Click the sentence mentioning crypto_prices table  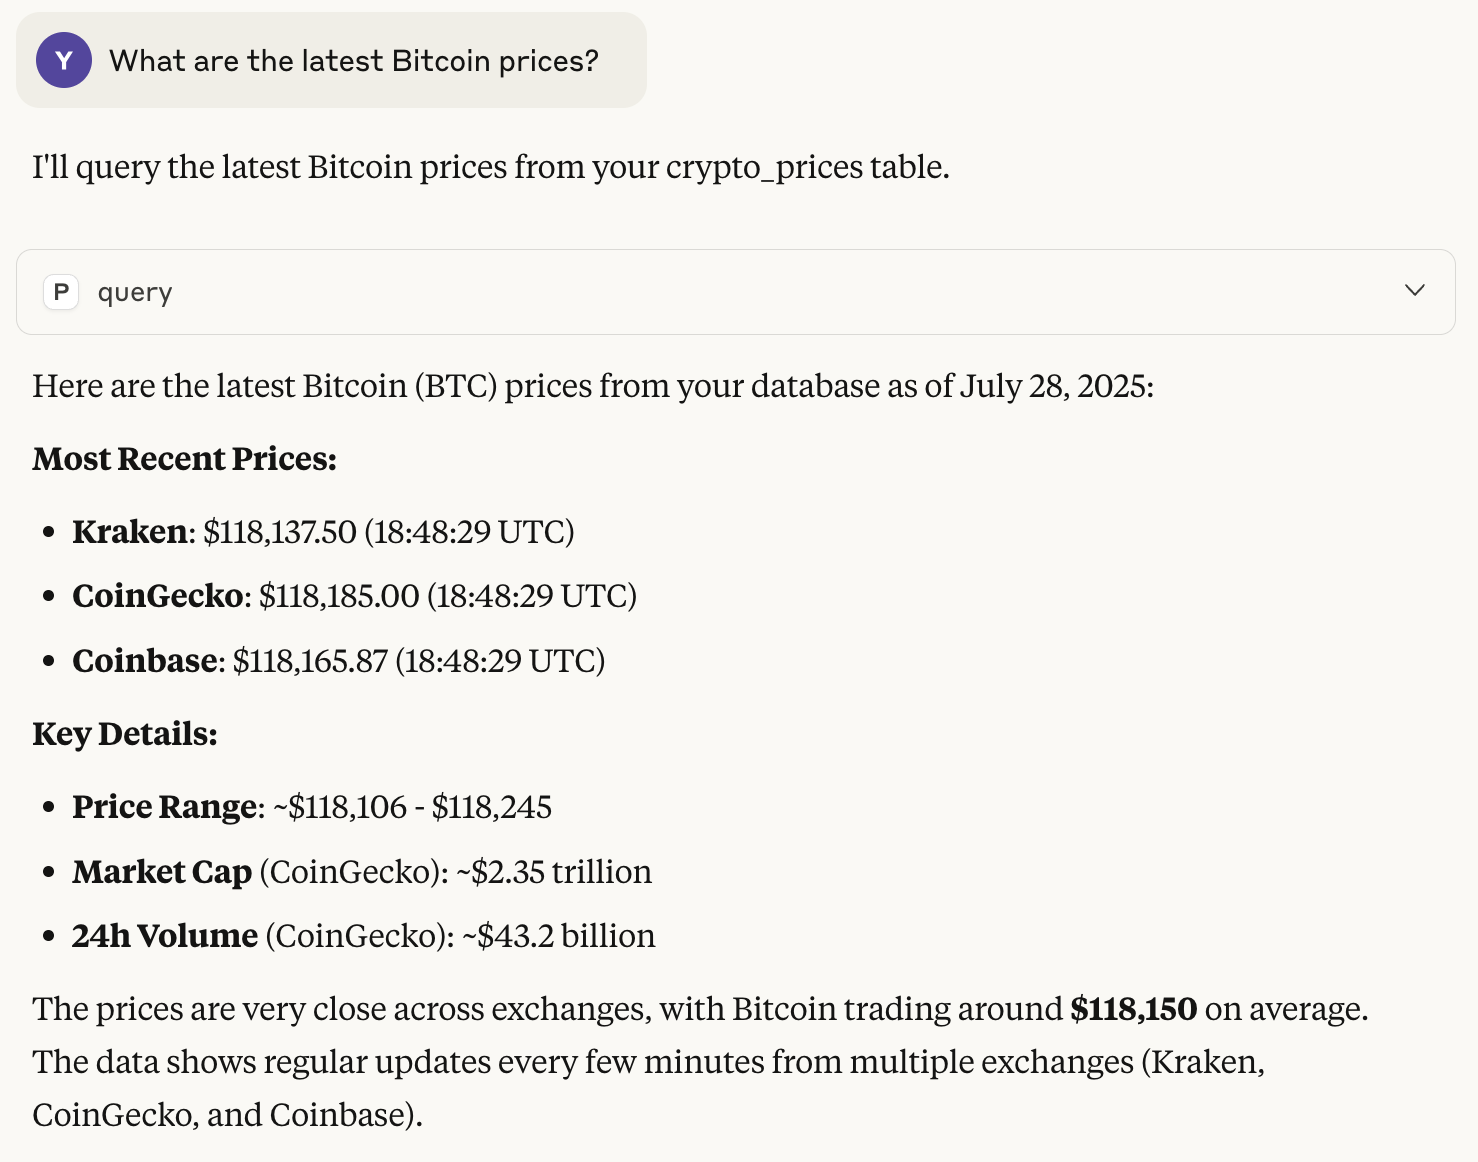pos(491,167)
